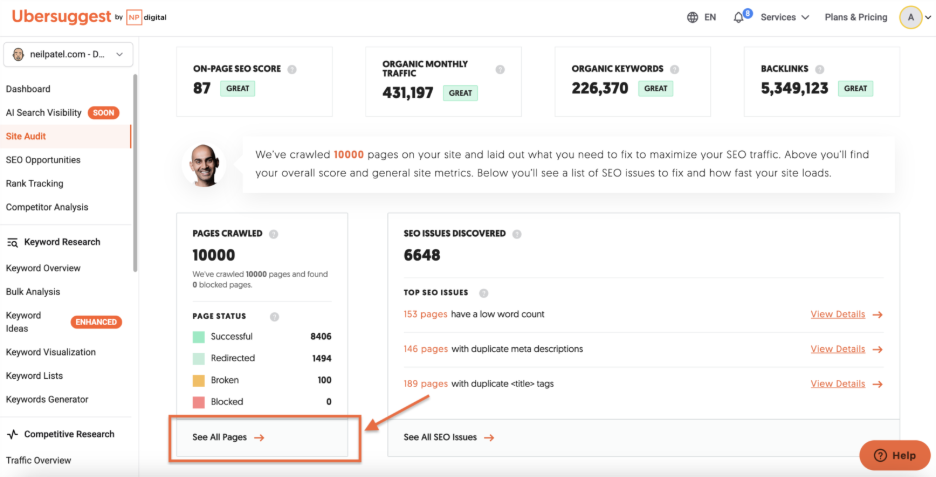Click the sidebar scrollbar
This screenshot has height=477, width=936.
coord(136,173)
